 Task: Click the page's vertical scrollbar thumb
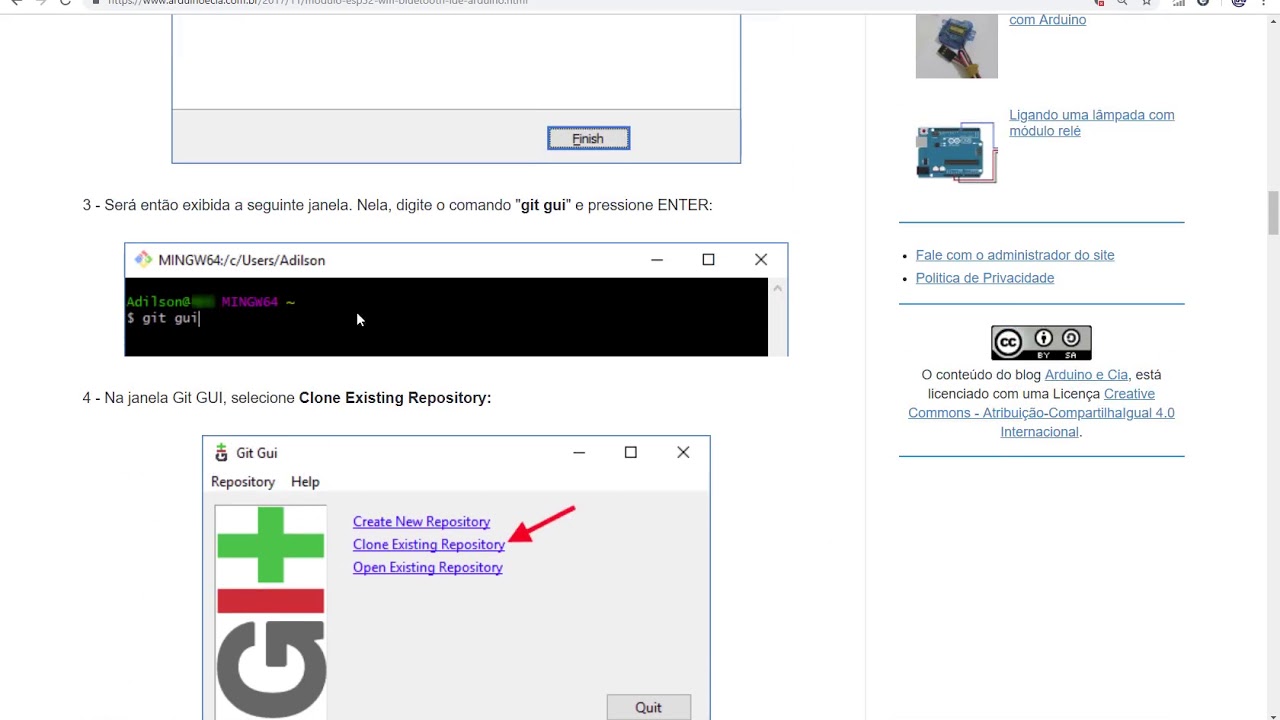click(1273, 212)
